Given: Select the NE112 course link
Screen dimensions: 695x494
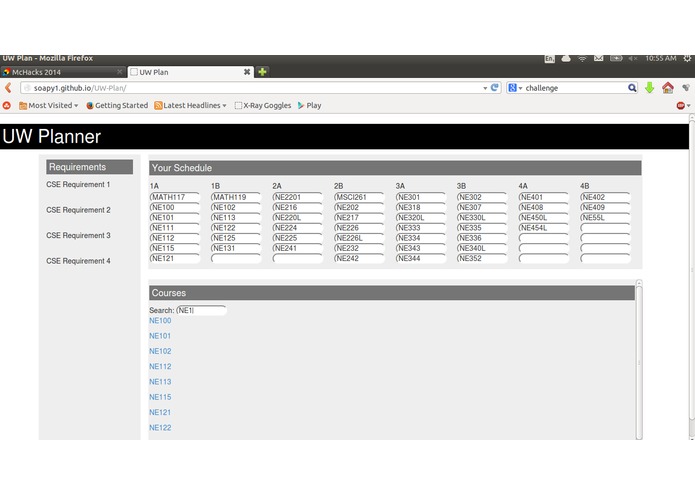Looking at the screenshot, I should pos(160,366).
